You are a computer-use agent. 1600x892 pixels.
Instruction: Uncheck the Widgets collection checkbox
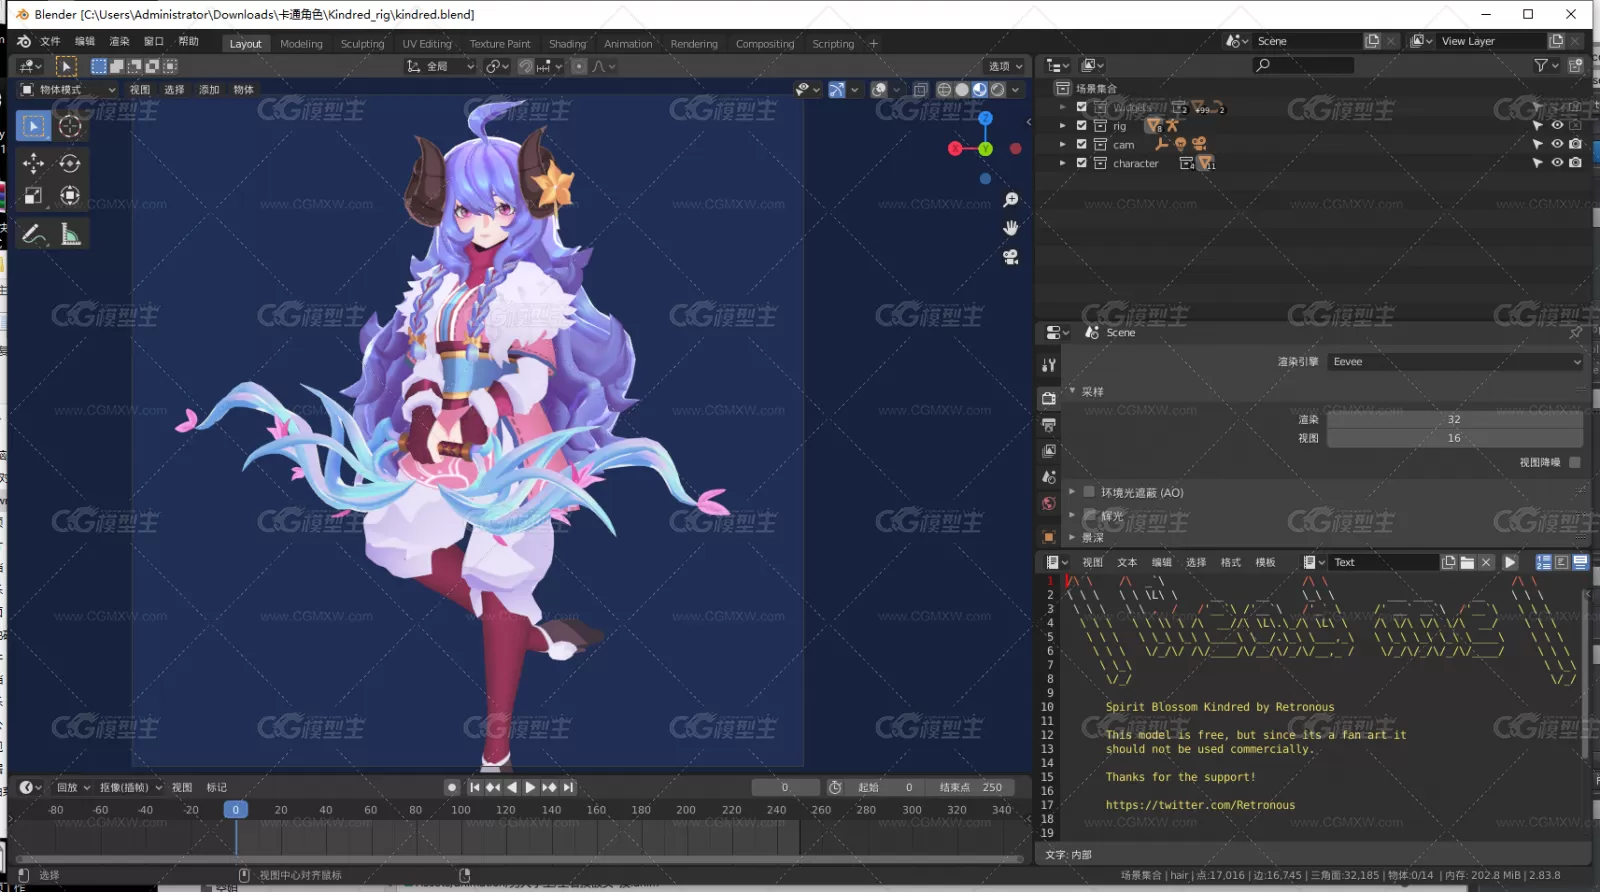click(x=1081, y=107)
